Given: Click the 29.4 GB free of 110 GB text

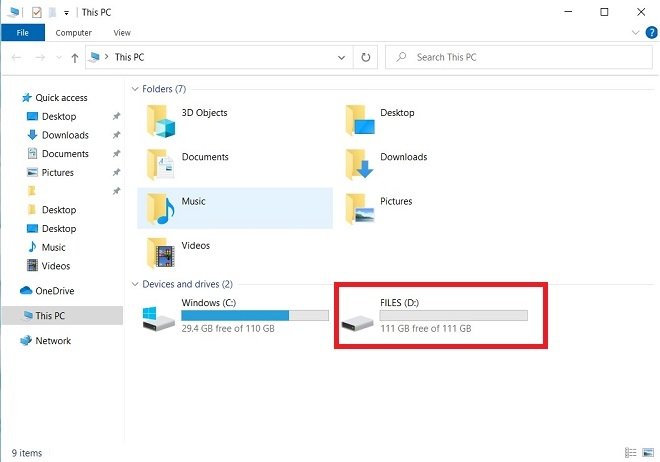Looking at the screenshot, I should coord(228,329).
